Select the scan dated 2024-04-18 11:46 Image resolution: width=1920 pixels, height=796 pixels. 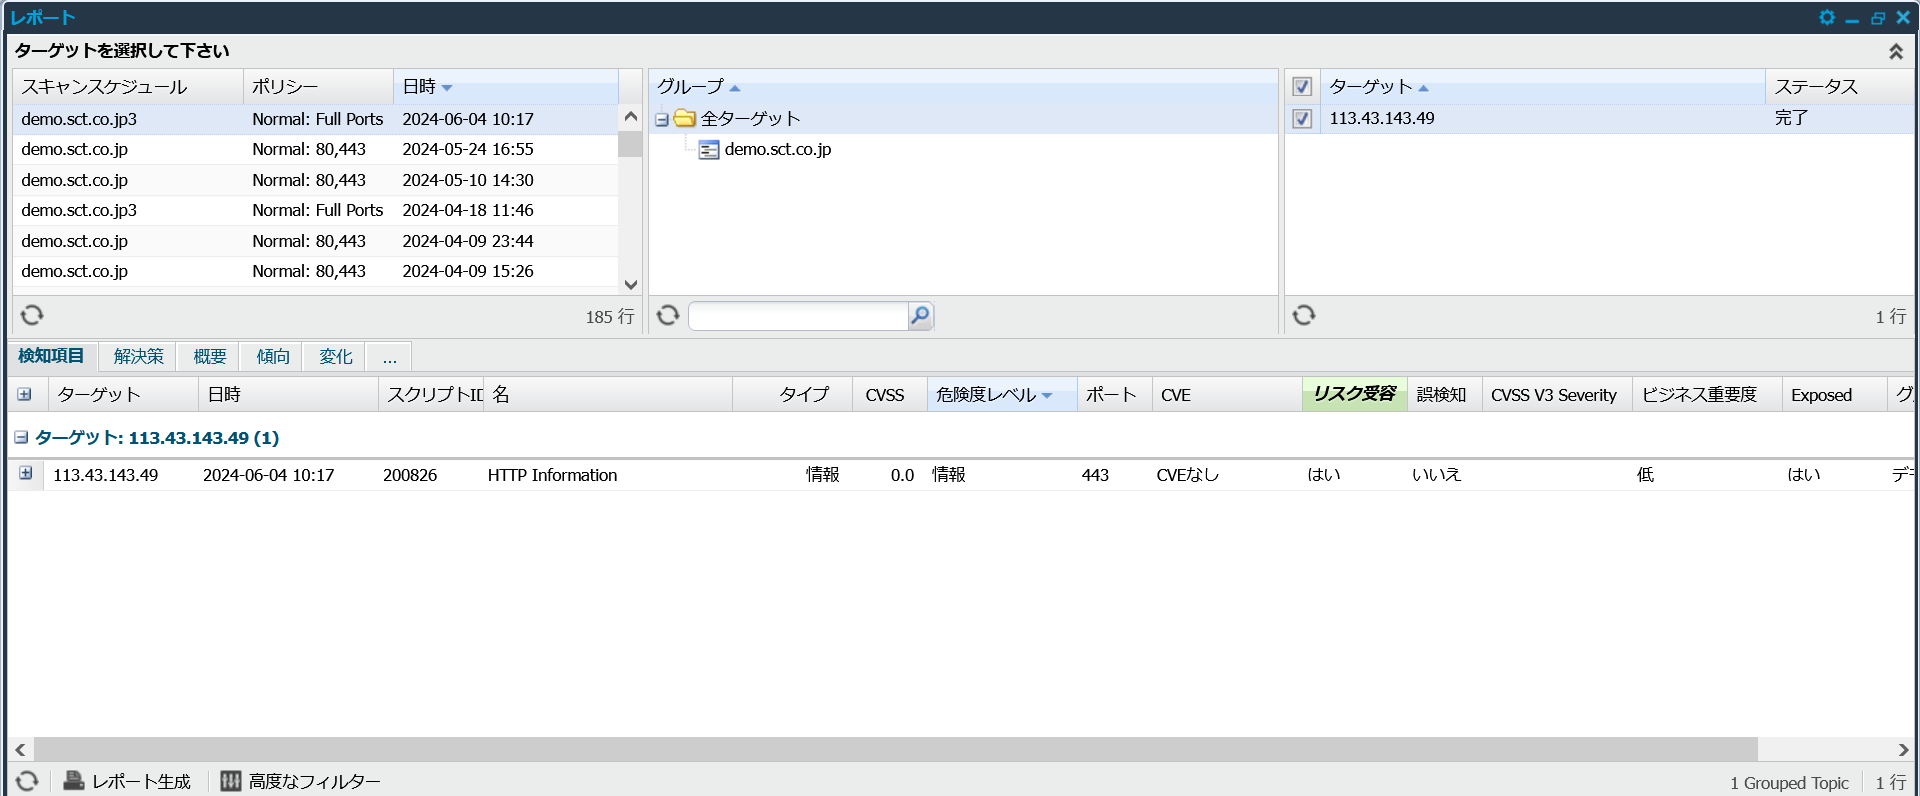(x=316, y=210)
